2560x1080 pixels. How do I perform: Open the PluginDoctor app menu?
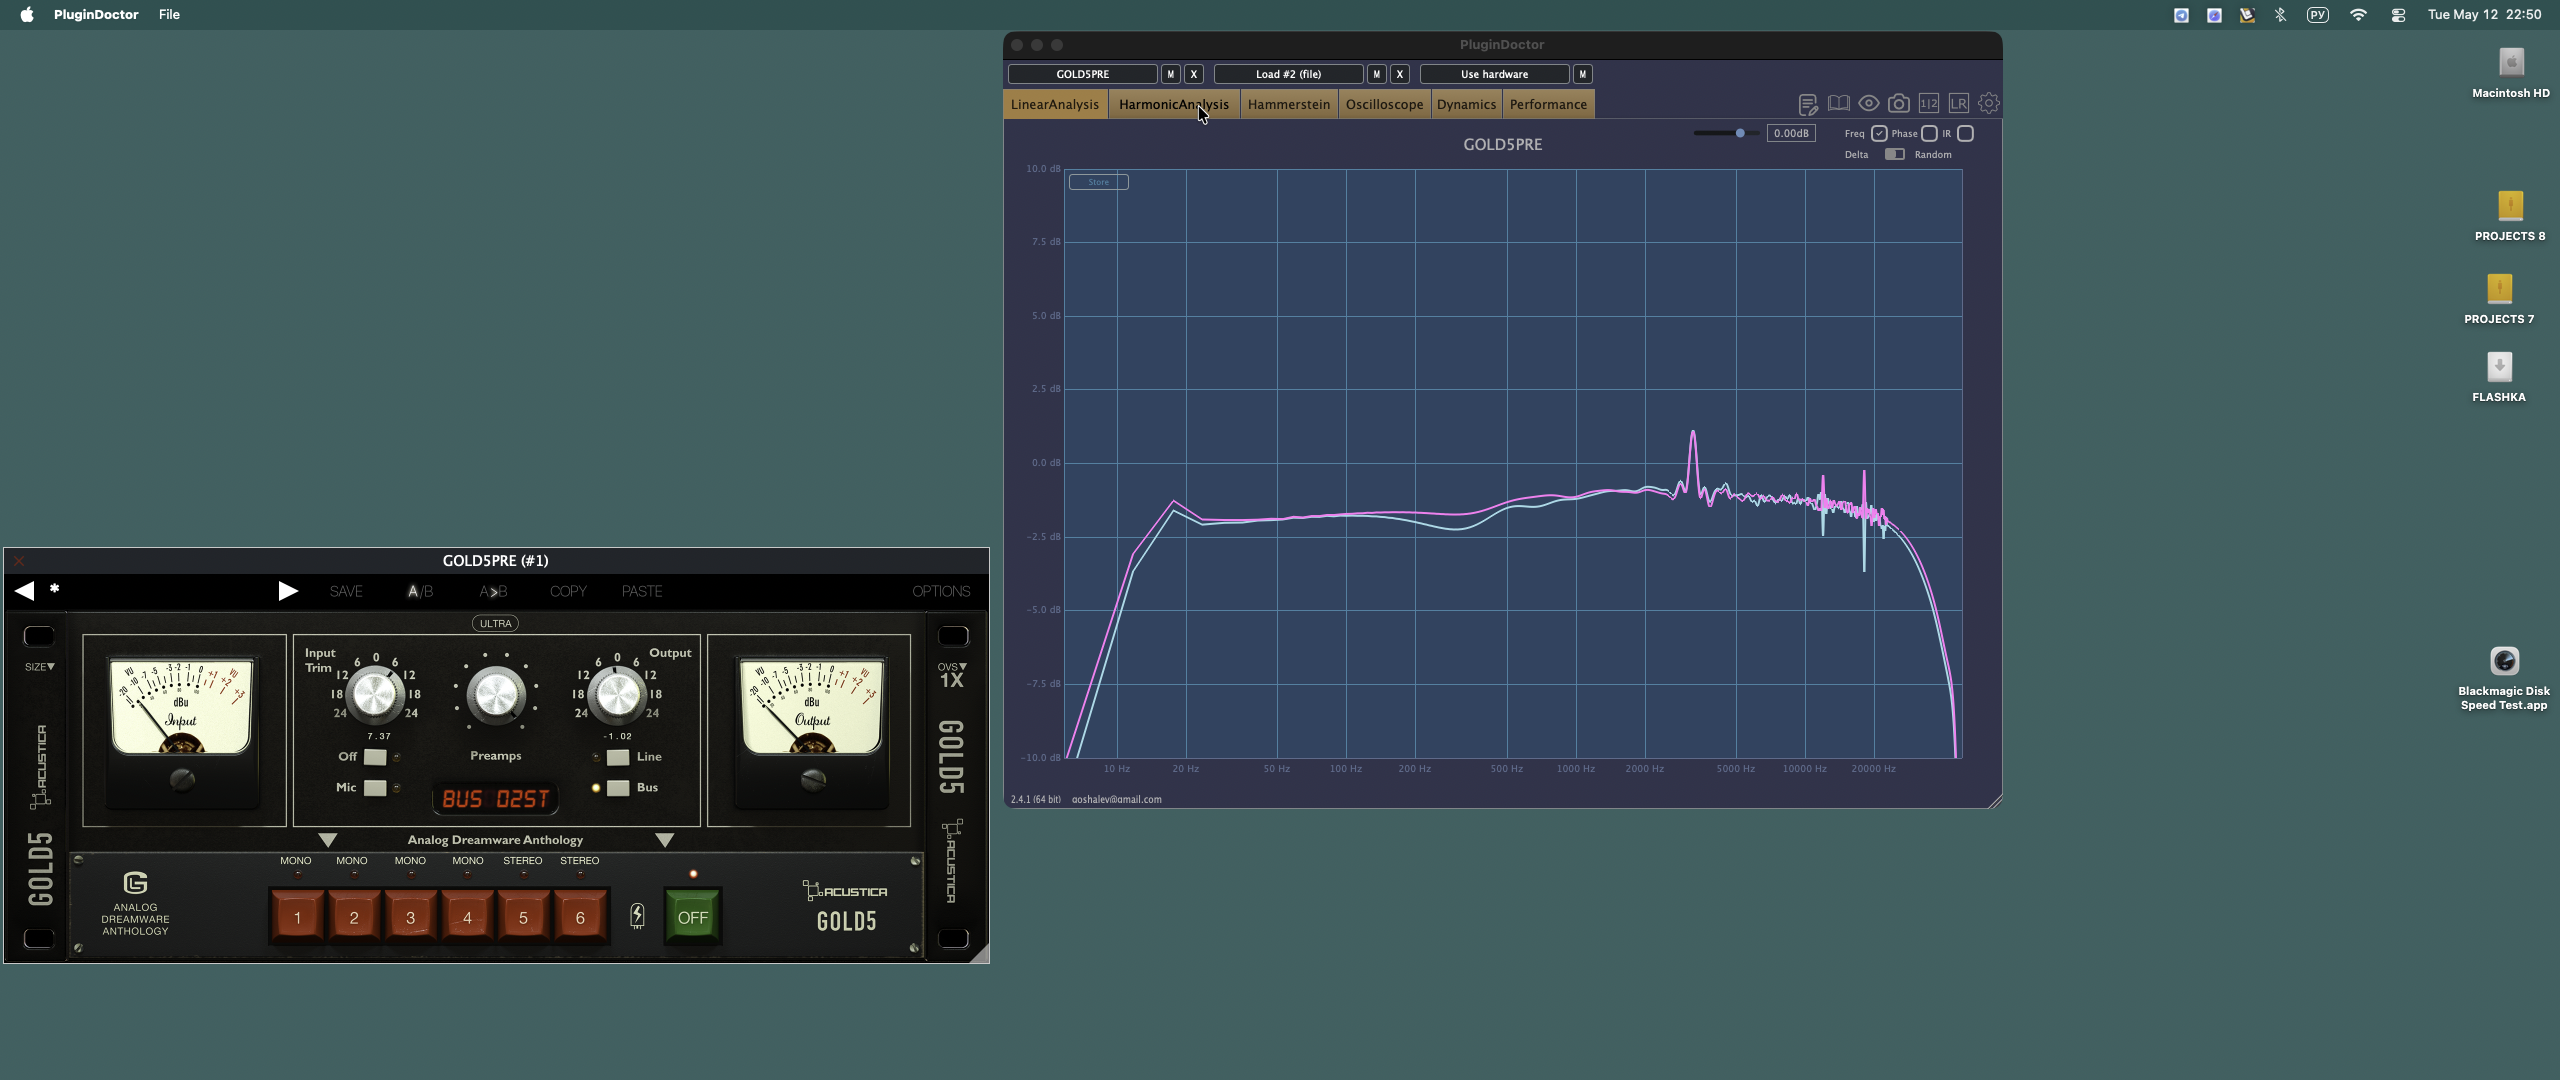(x=96, y=15)
